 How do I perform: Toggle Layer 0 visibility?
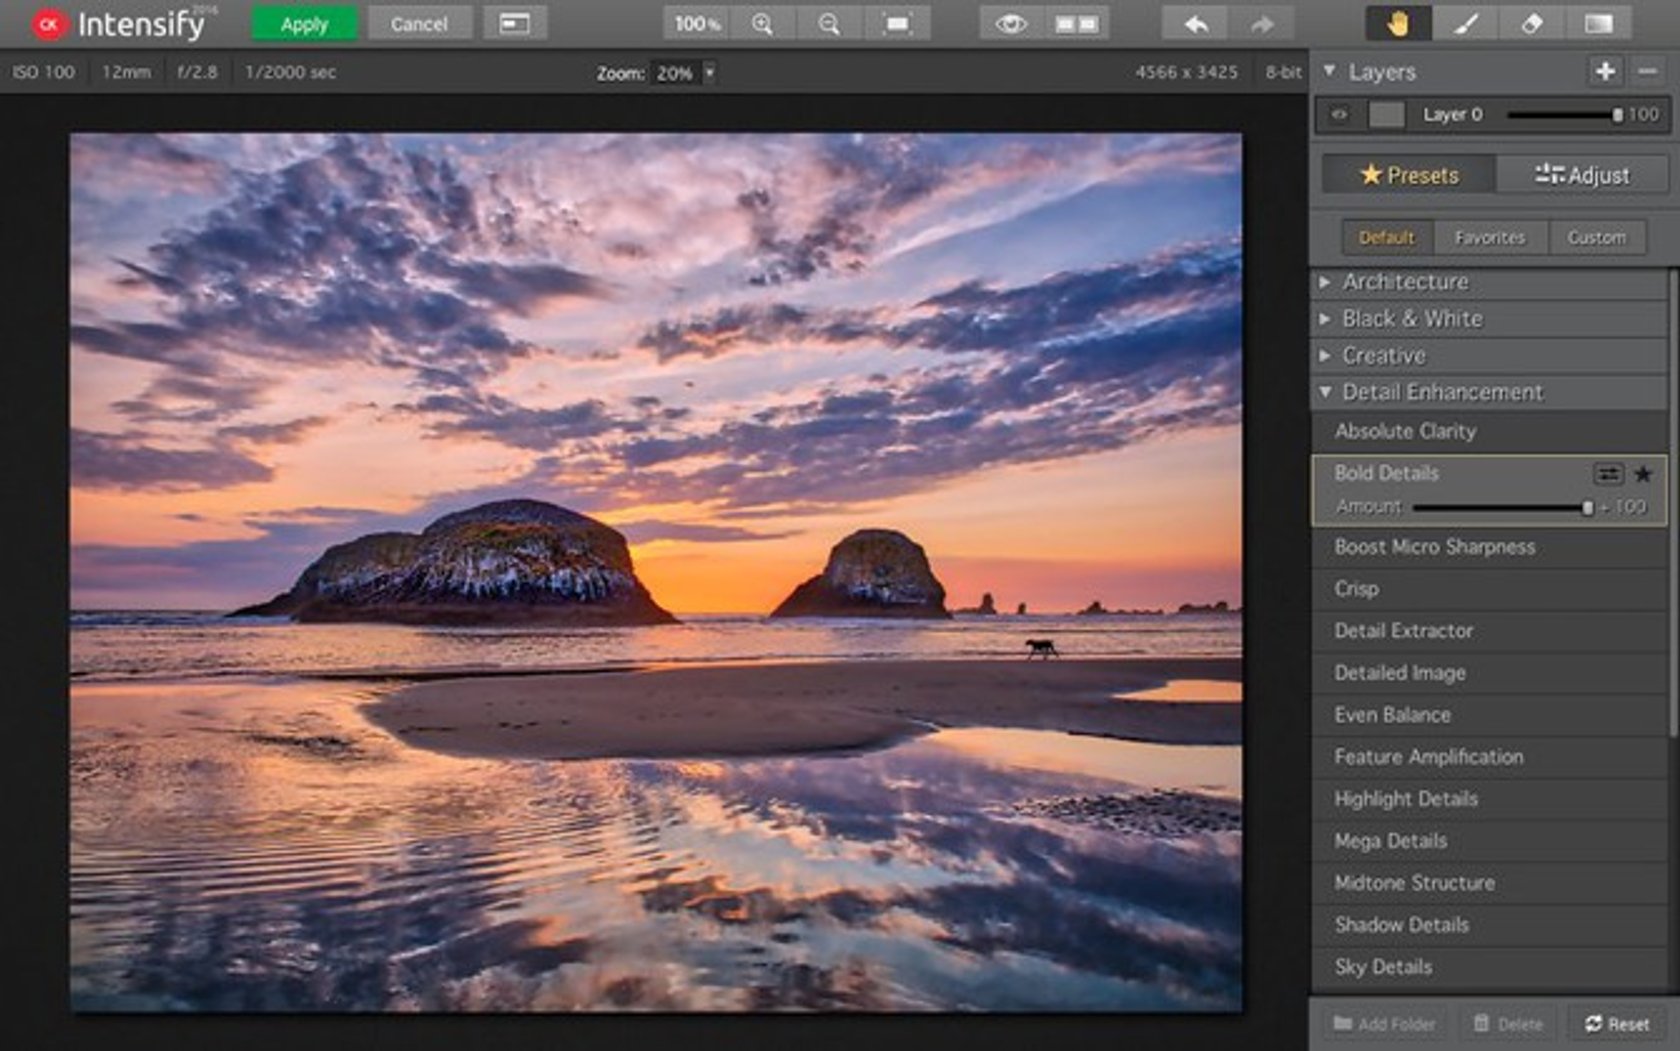pyautogui.click(x=1340, y=114)
